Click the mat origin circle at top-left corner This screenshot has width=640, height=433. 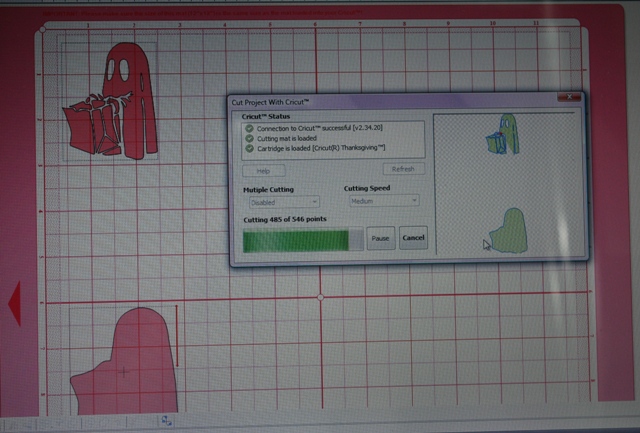pyautogui.click(x=42, y=30)
